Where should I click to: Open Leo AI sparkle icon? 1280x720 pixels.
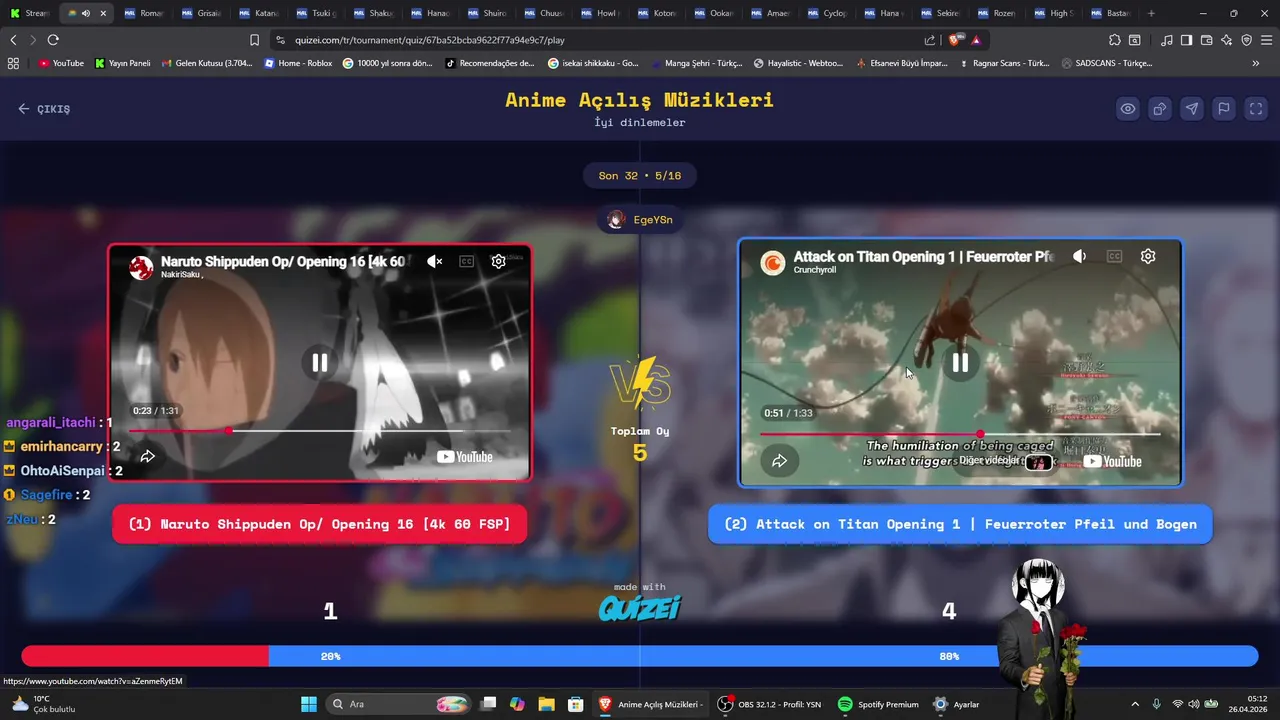pyautogui.click(x=1226, y=40)
